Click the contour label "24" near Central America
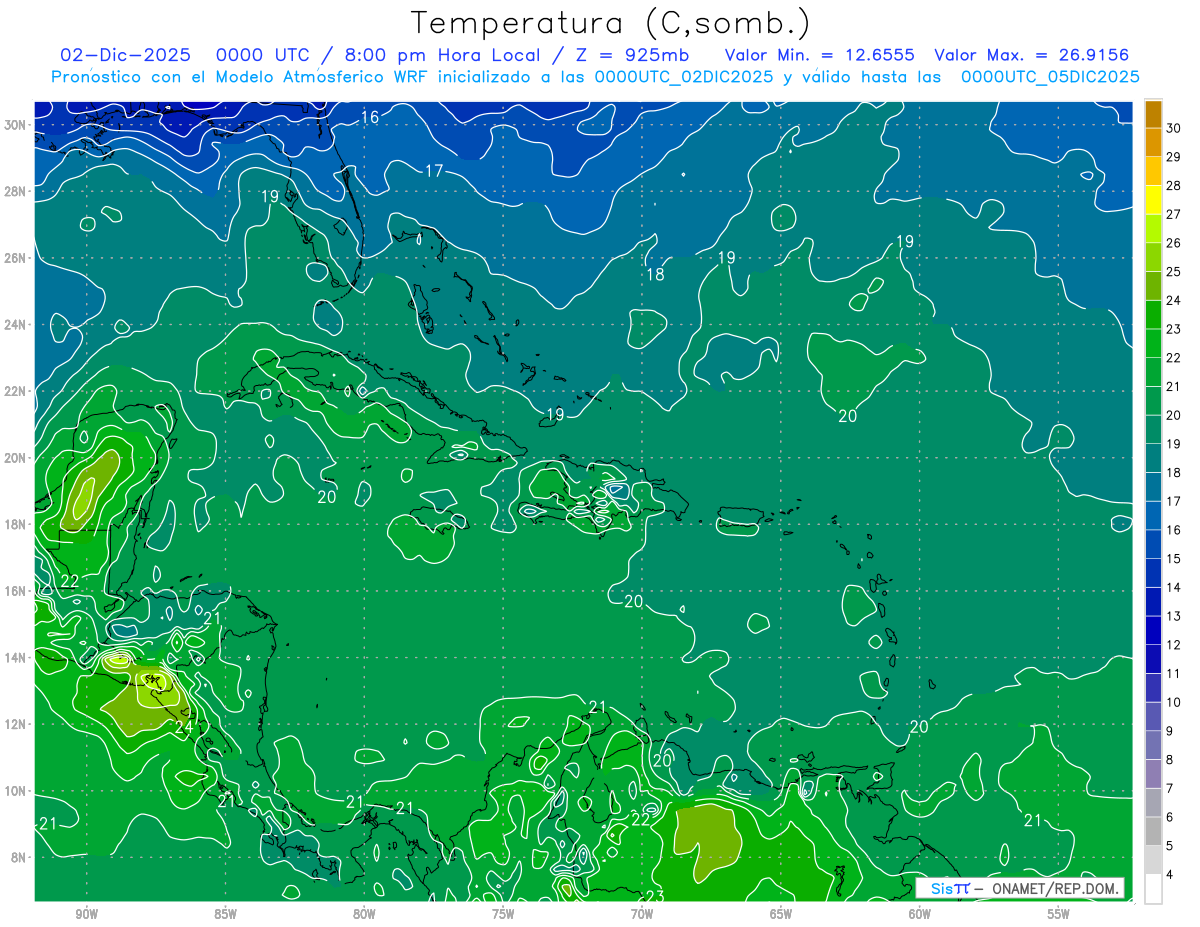1200x927 pixels. tap(184, 728)
